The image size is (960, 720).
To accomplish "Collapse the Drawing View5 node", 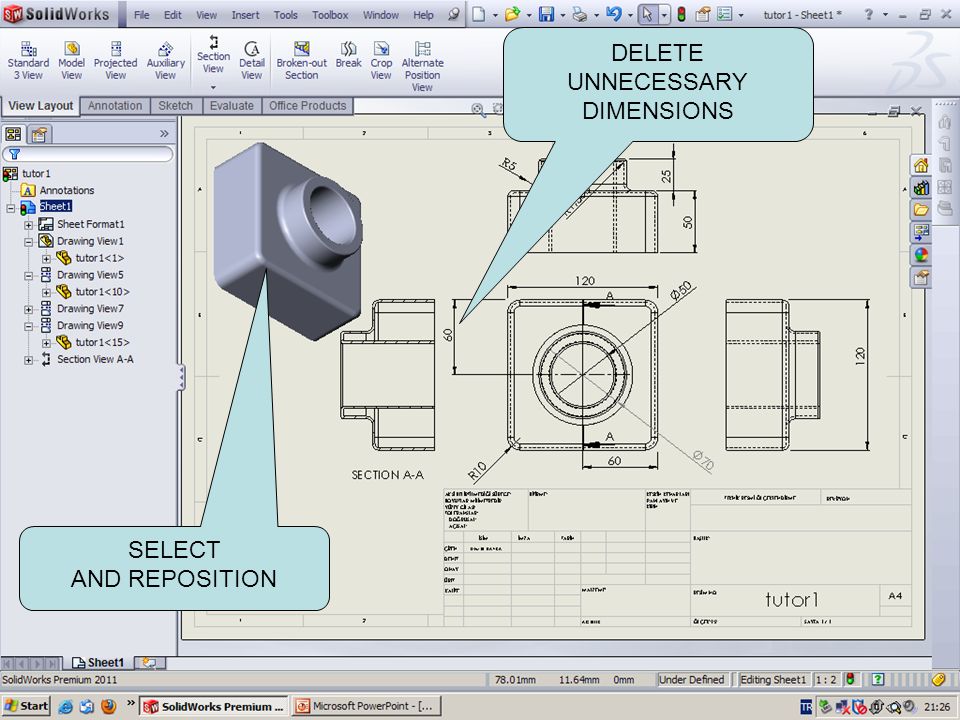I will tap(28, 276).
